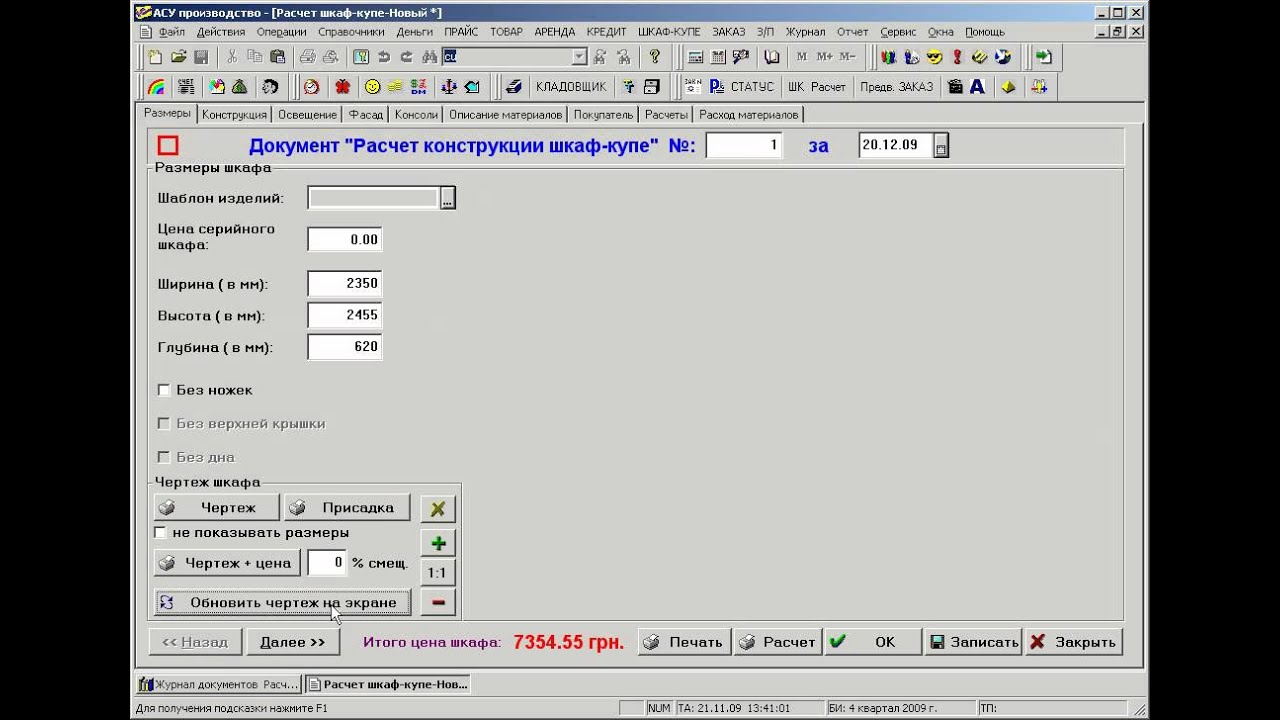Viewport: 1280px width, 720px height.
Task: Click the rainbow icon
Action: [x=156, y=87]
